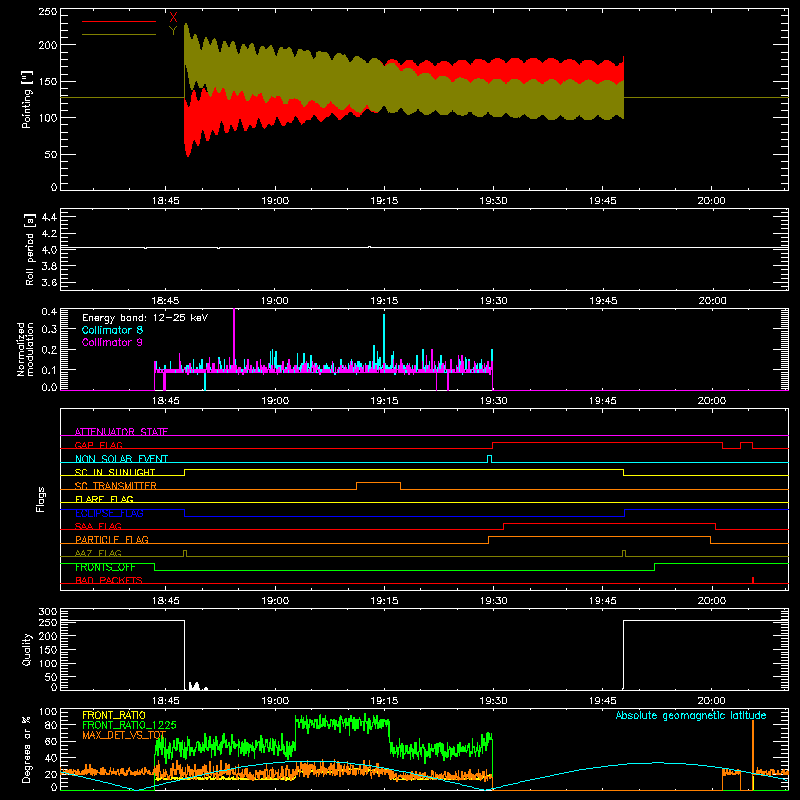Click the BAD_PACKETS red spike marker

coord(753,580)
